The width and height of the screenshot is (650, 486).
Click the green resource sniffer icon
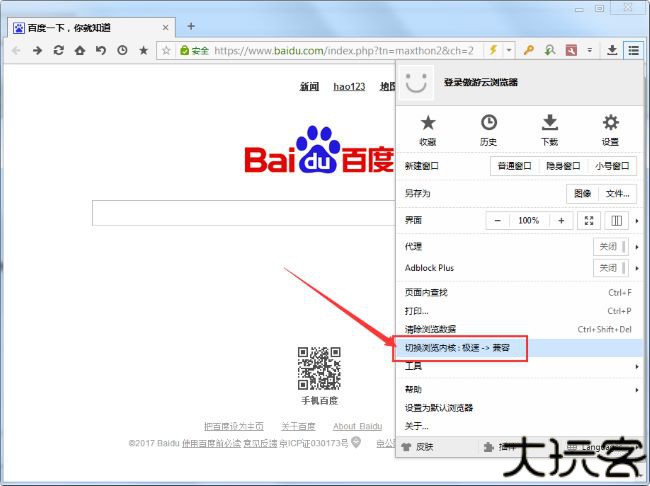tap(550, 51)
